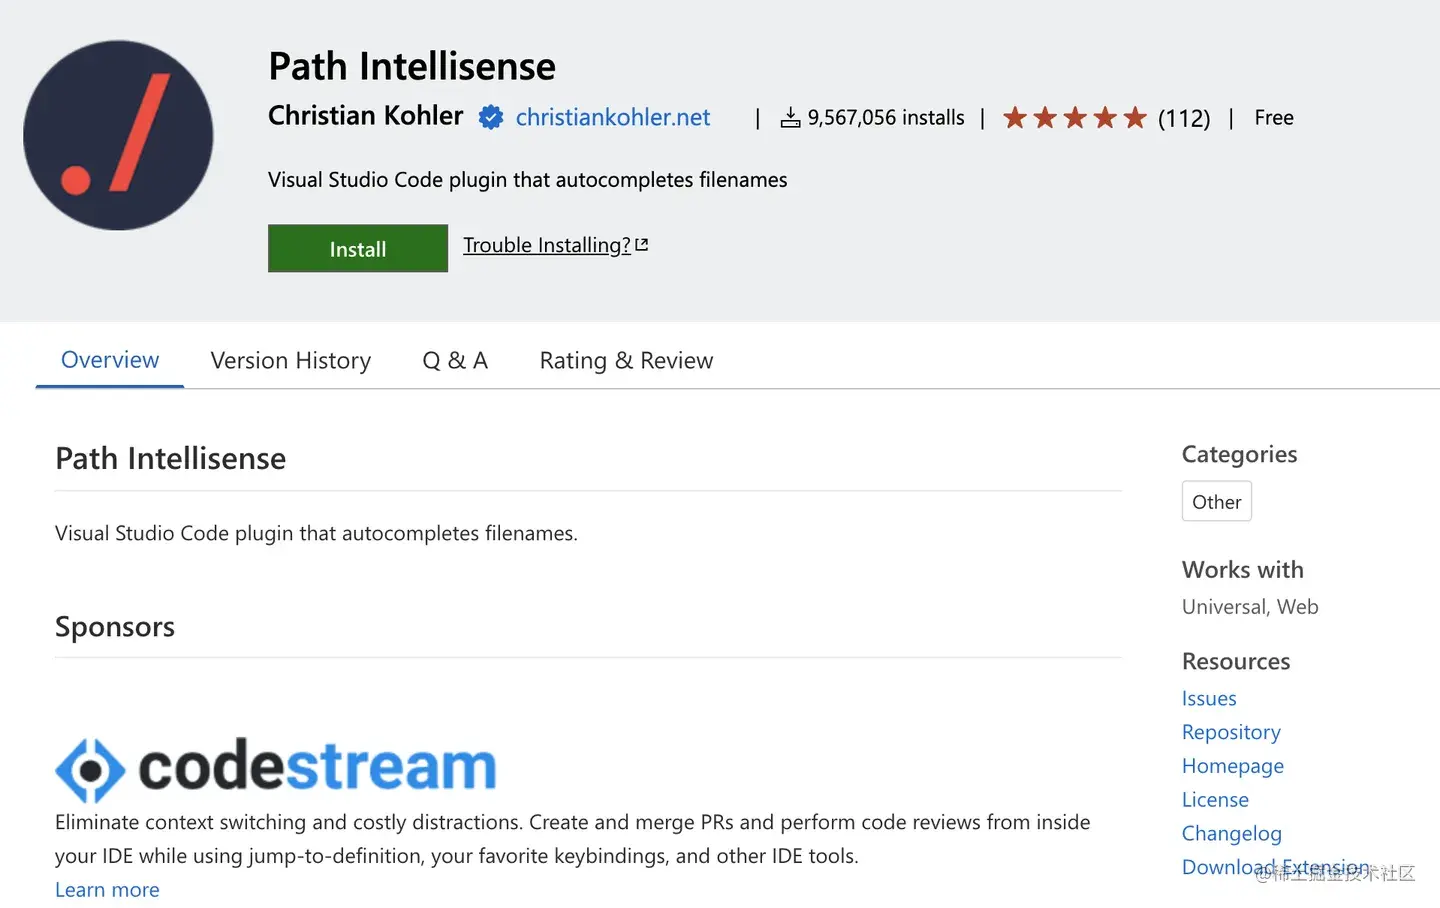Click the Resources heading
Image resolution: width=1440 pixels, height=908 pixels.
click(1236, 661)
